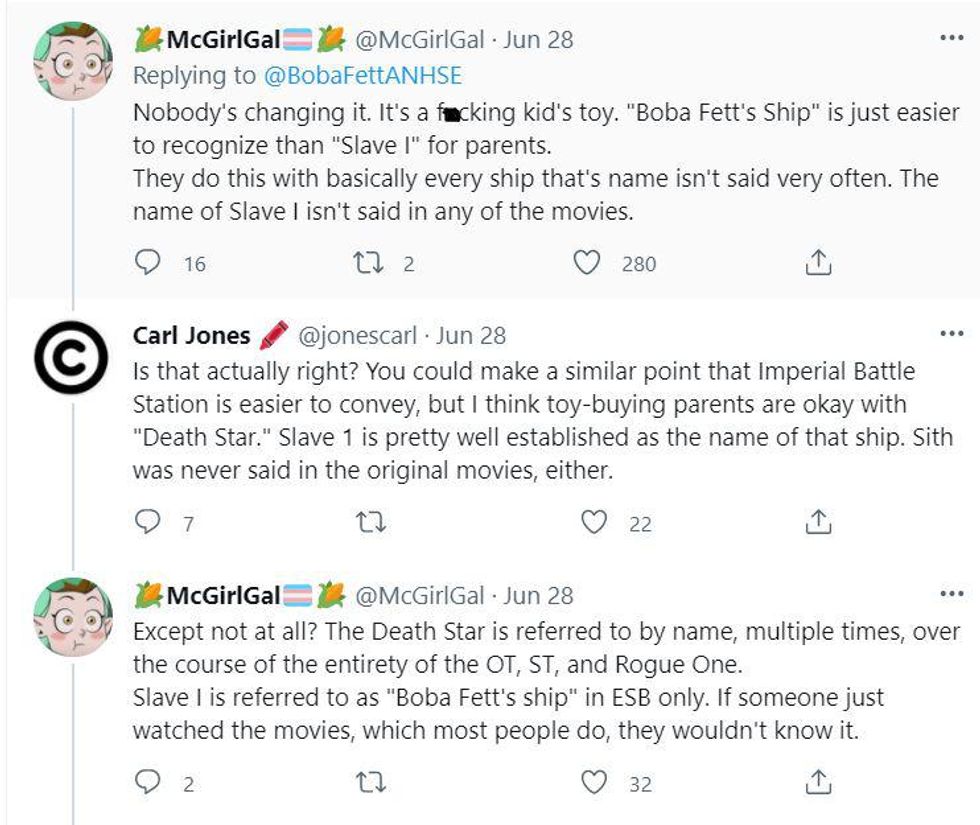Reply to Carl Jones's tweet
980x825 pixels.
tap(146, 522)
